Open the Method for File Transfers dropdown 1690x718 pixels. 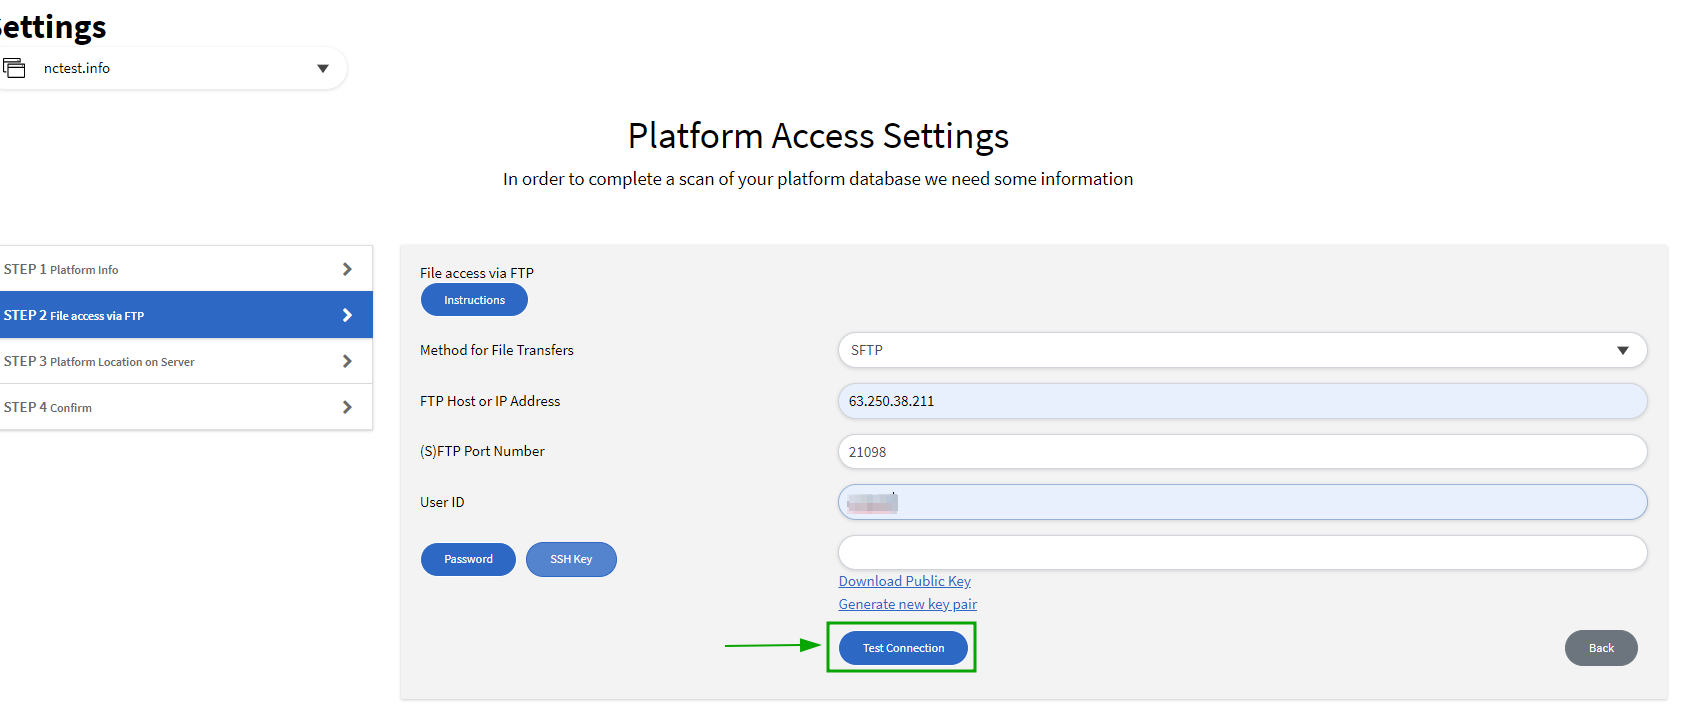click(x=1240, y=350)
